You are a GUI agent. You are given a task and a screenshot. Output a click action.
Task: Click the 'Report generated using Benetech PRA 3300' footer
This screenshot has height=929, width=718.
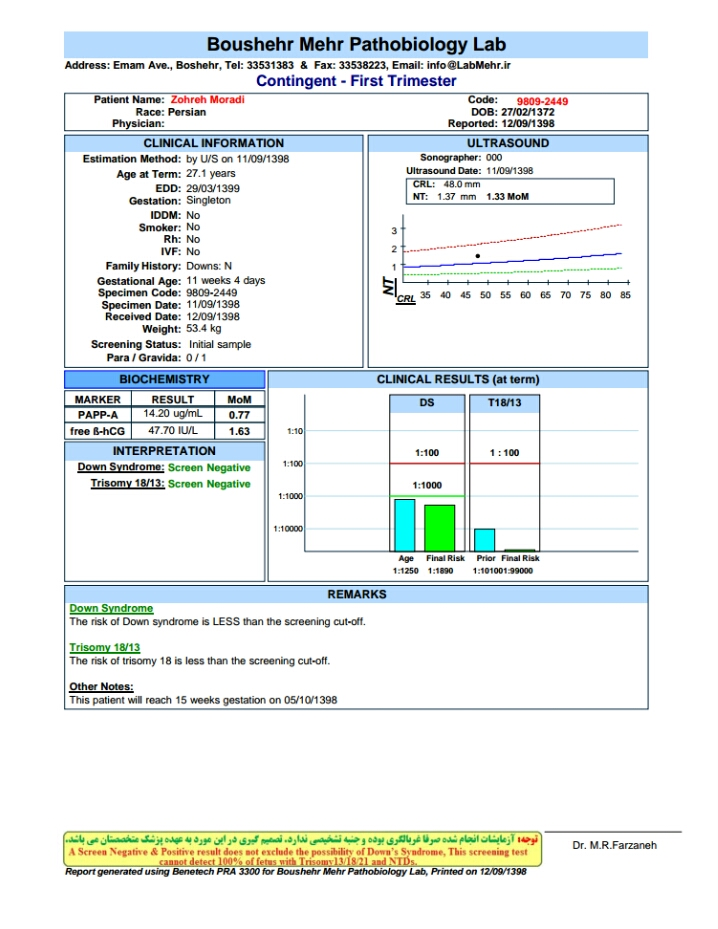[296, 872]
